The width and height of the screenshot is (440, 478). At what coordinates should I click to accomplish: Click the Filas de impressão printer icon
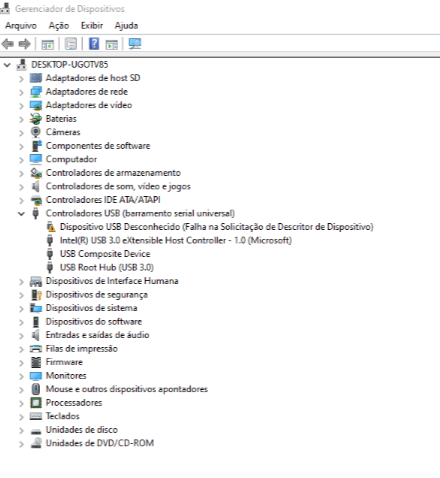click(x=36, y=349)
